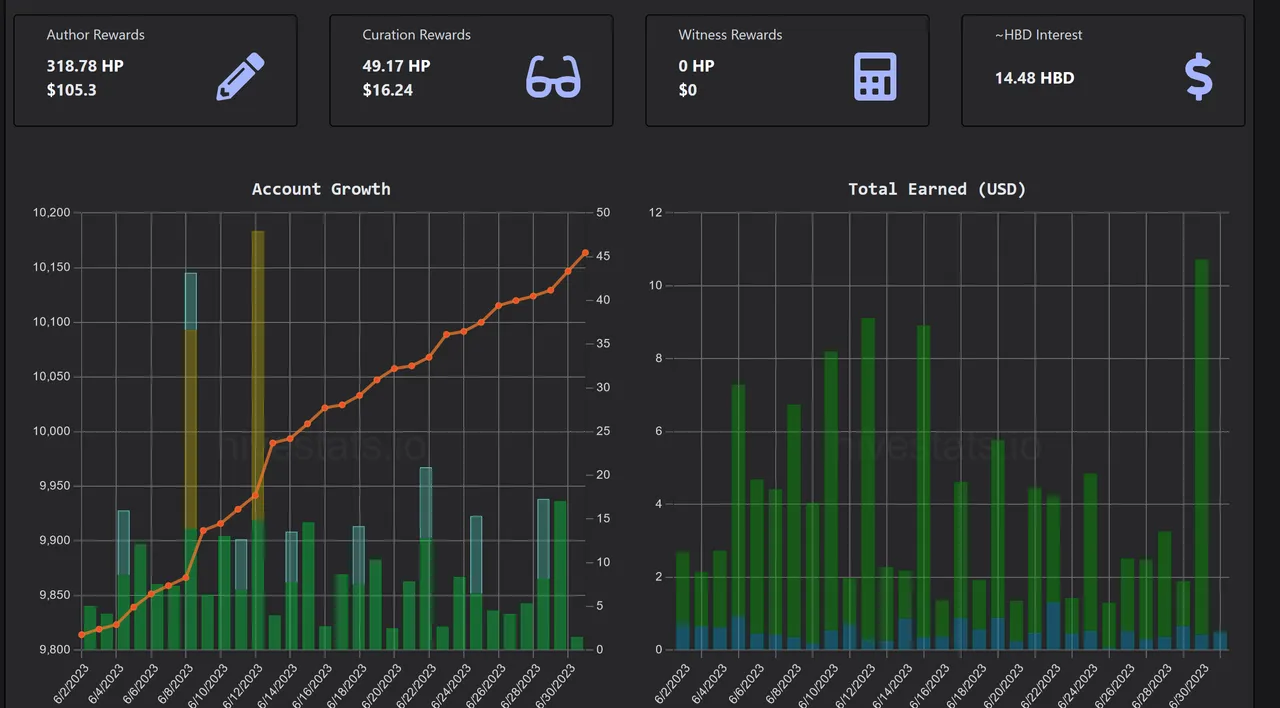Image resolution: width=1280 pixels, height=708 pixels.
Task: Select the 318.78 HP author value
Action: click(x=85, y=66)
